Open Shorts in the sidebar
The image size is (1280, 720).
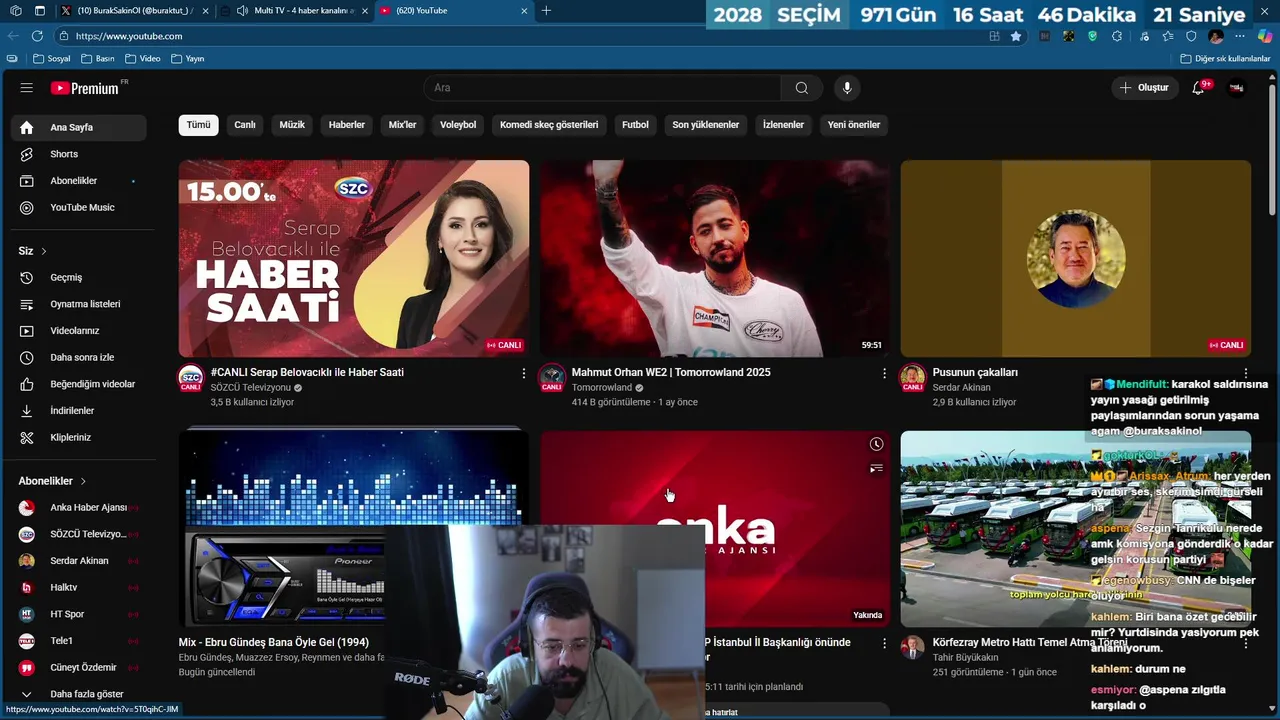coord(78,154)
